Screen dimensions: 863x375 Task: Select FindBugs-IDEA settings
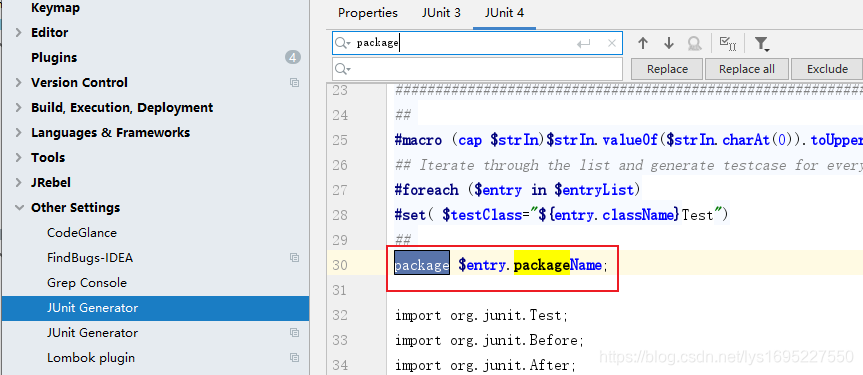tap(90, 258)
